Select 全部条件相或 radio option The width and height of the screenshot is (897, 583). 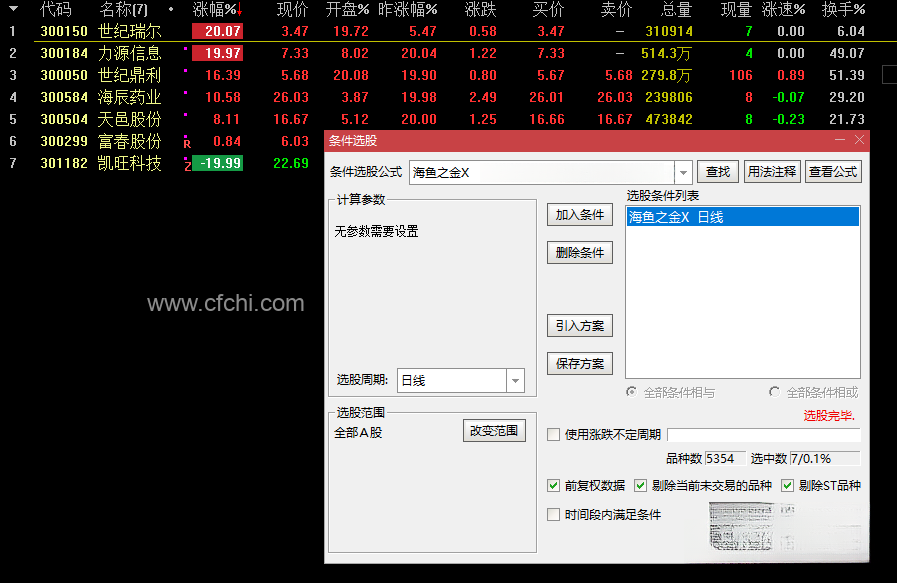(774, 392)
